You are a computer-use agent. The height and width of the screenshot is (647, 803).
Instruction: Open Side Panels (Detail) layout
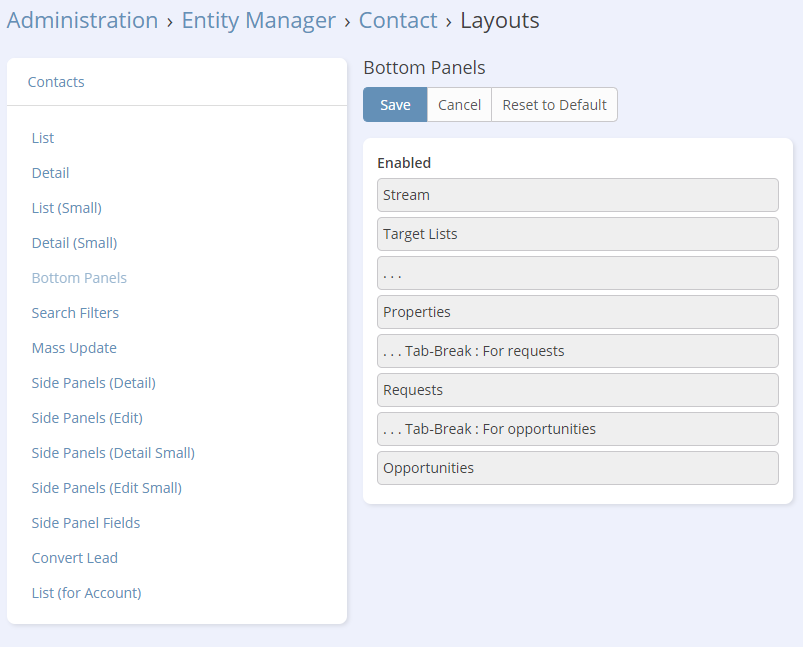click(x=94, y=383)
